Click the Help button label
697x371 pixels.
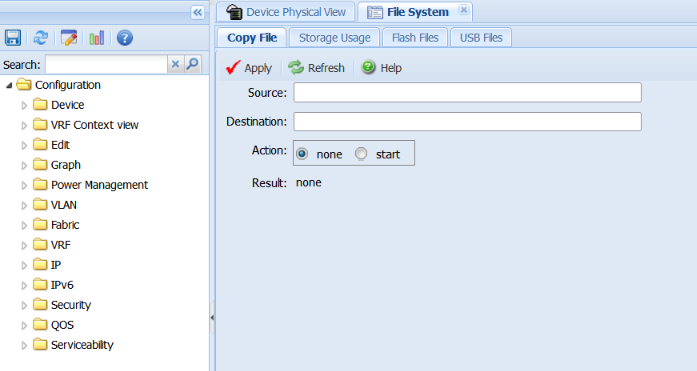click(391, 68)
